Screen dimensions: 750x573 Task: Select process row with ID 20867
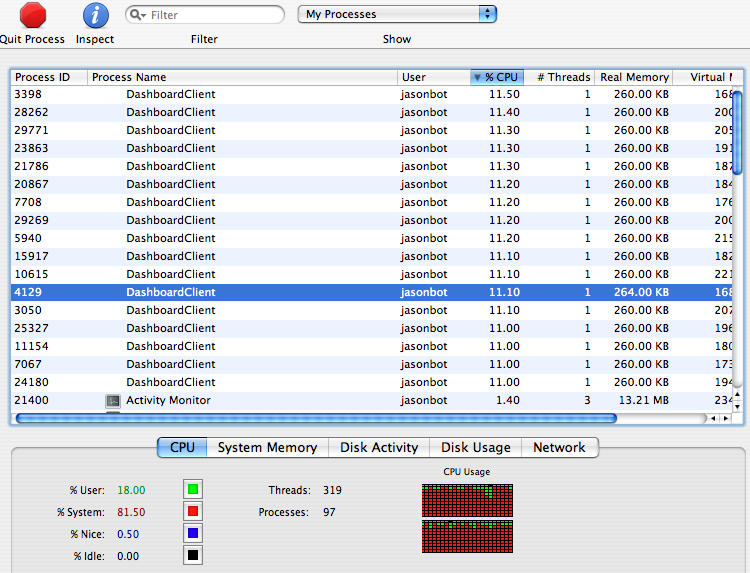[372, 184]
